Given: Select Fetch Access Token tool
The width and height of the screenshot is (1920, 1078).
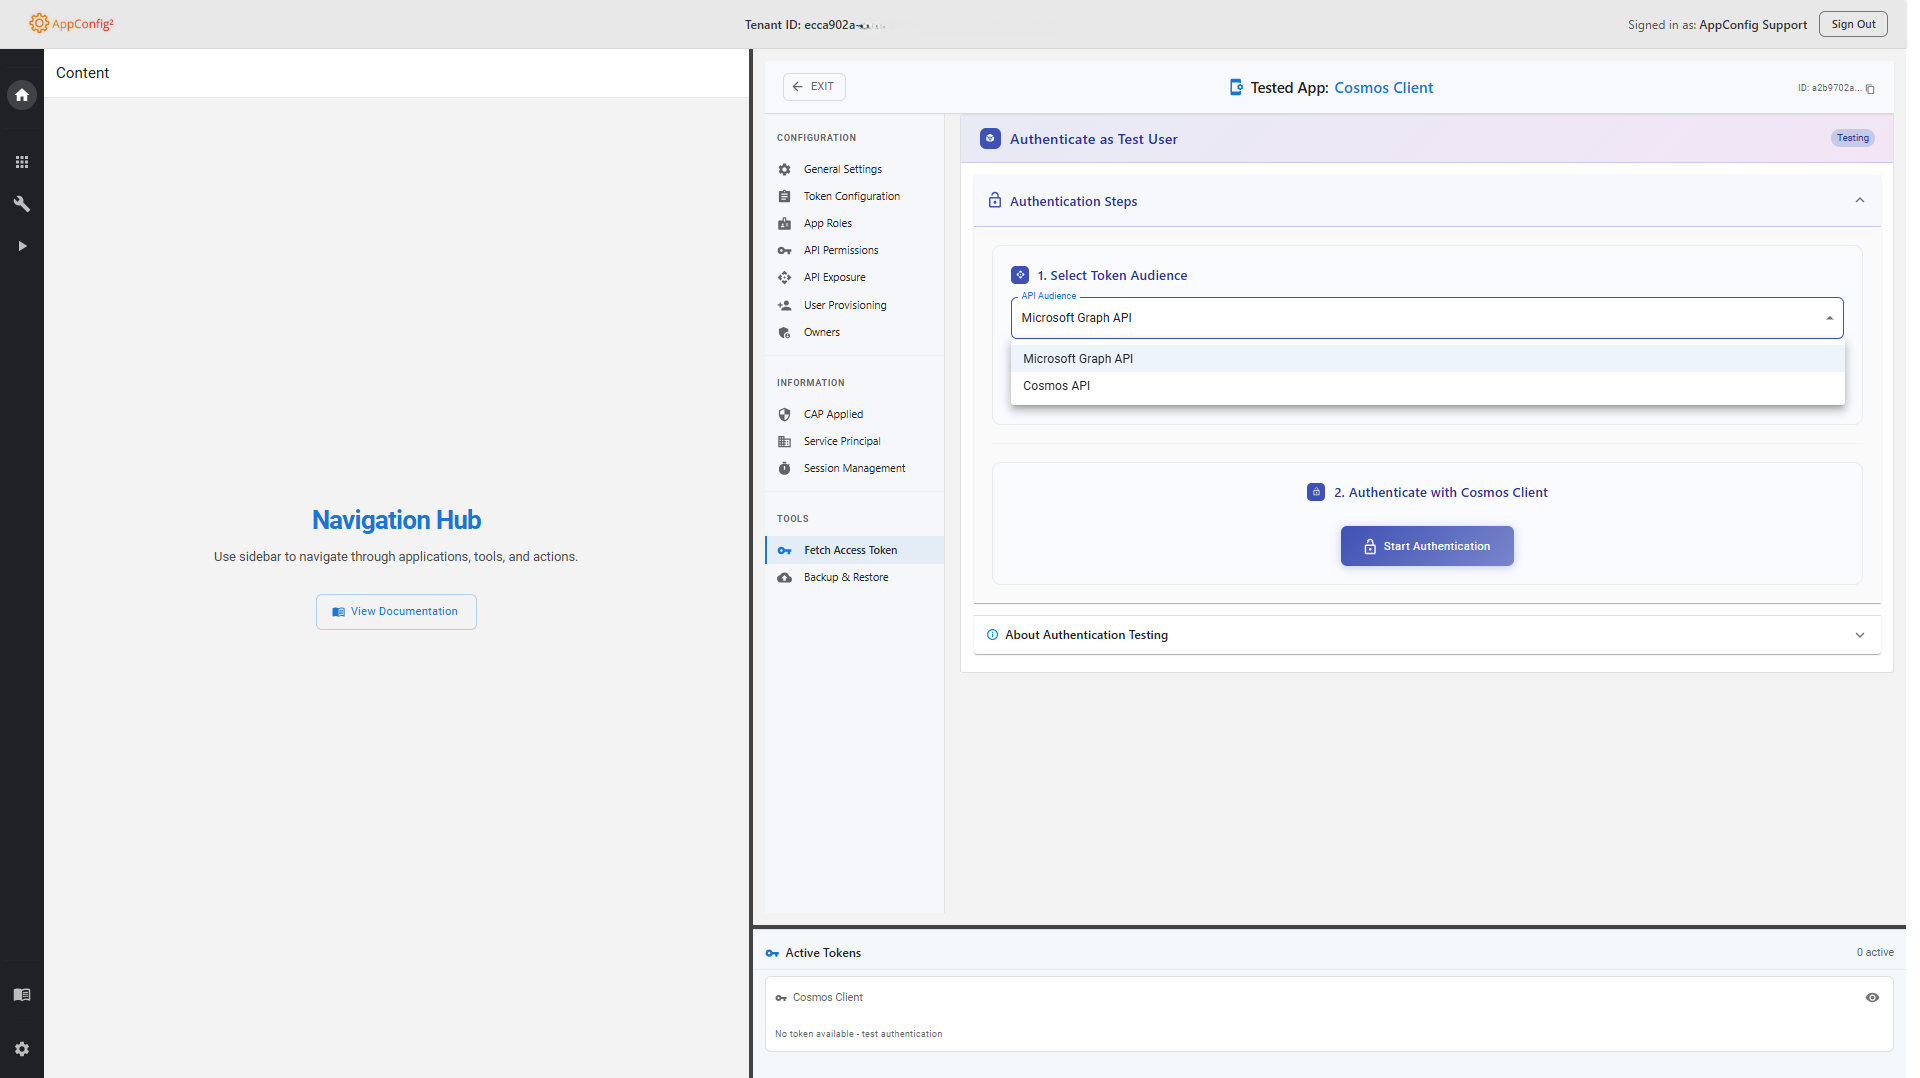Looking at the screenshot, I should (855, 551).
